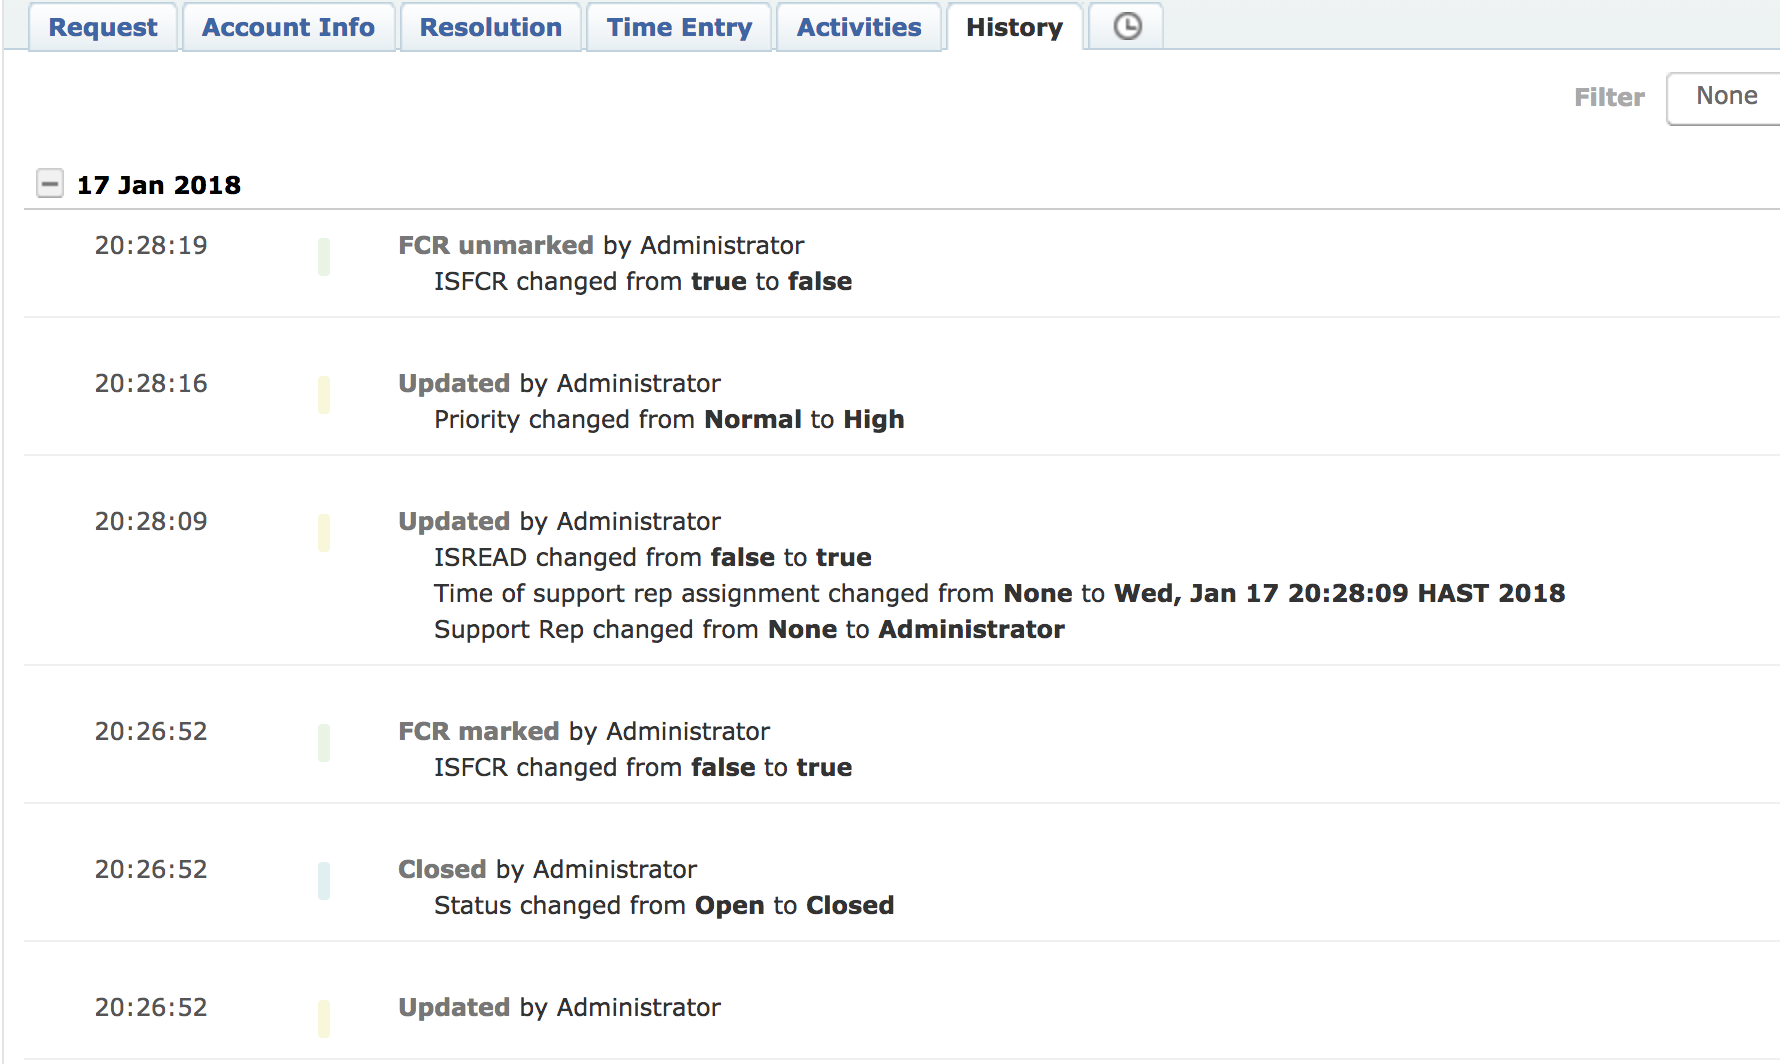Click the FCR unmarked event title
The image size is (1780, 1064).
pyautogui.click(x=496, y=245)
